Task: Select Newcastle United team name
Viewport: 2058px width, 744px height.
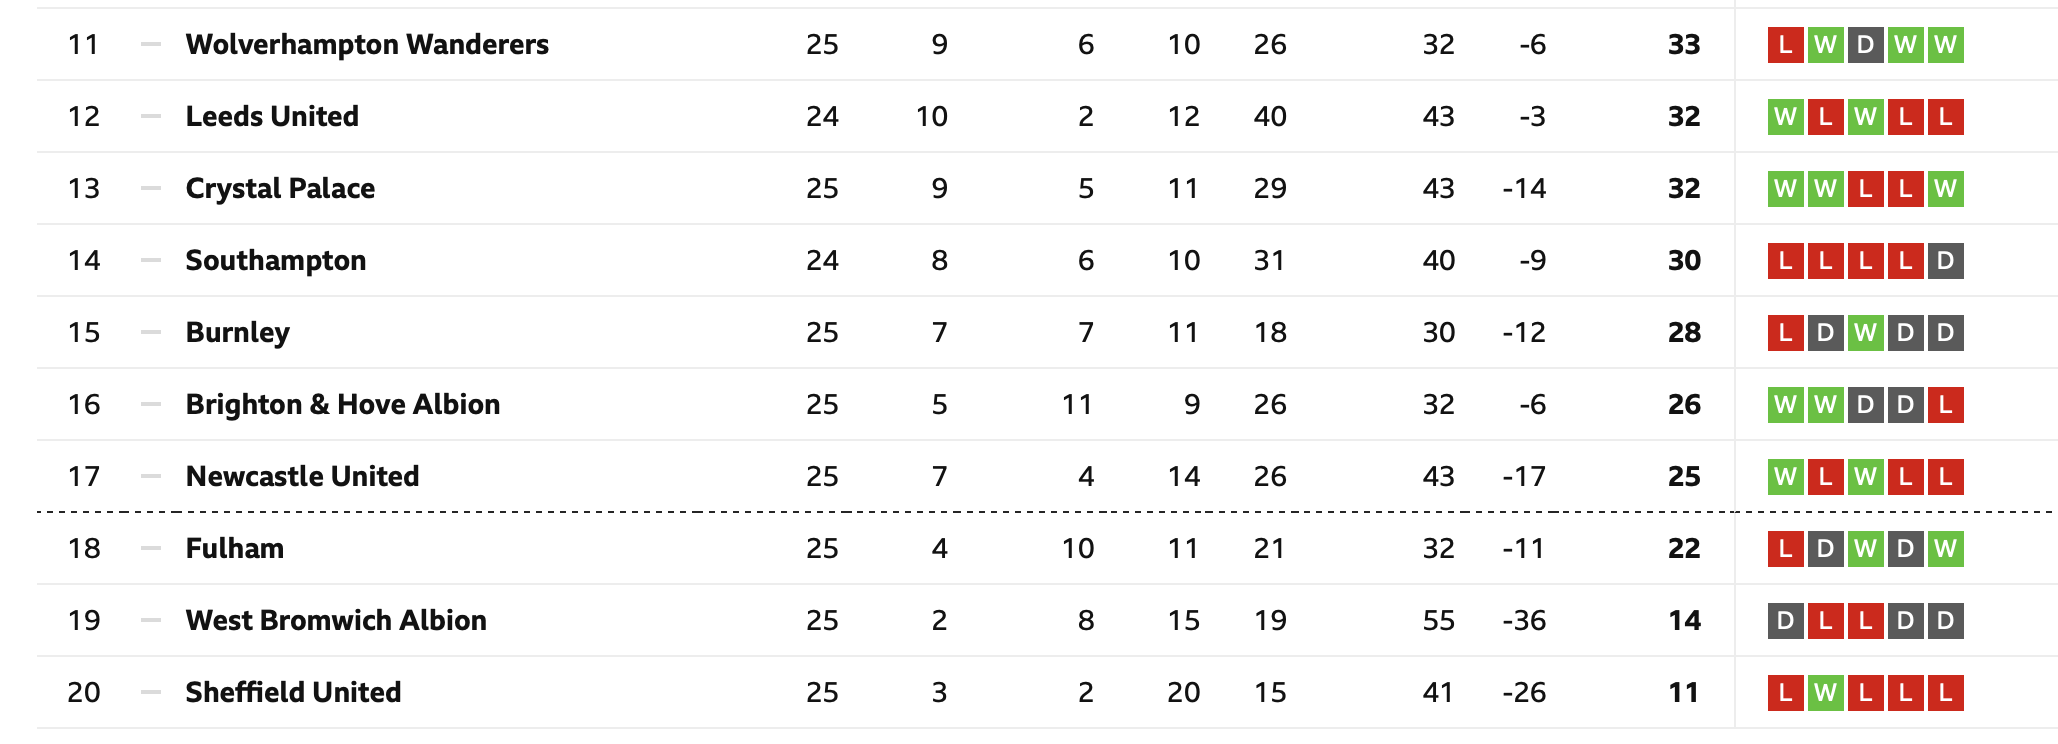Action: click(x=302, y=476)
